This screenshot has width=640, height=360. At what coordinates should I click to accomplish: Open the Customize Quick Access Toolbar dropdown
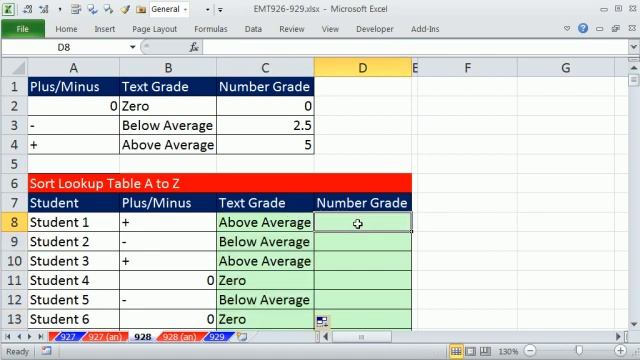click(x=220, y=10)
